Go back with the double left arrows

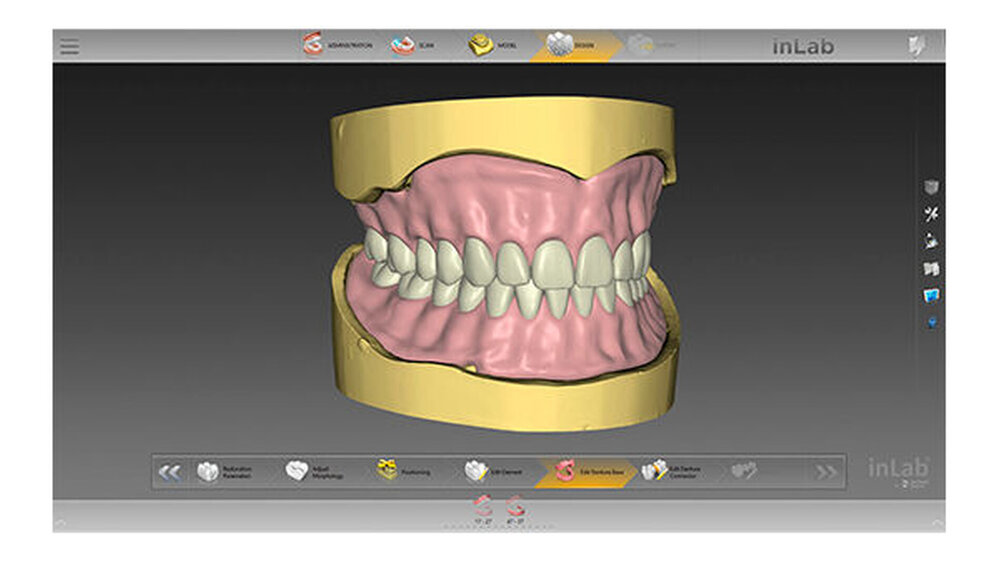(170, 472)
